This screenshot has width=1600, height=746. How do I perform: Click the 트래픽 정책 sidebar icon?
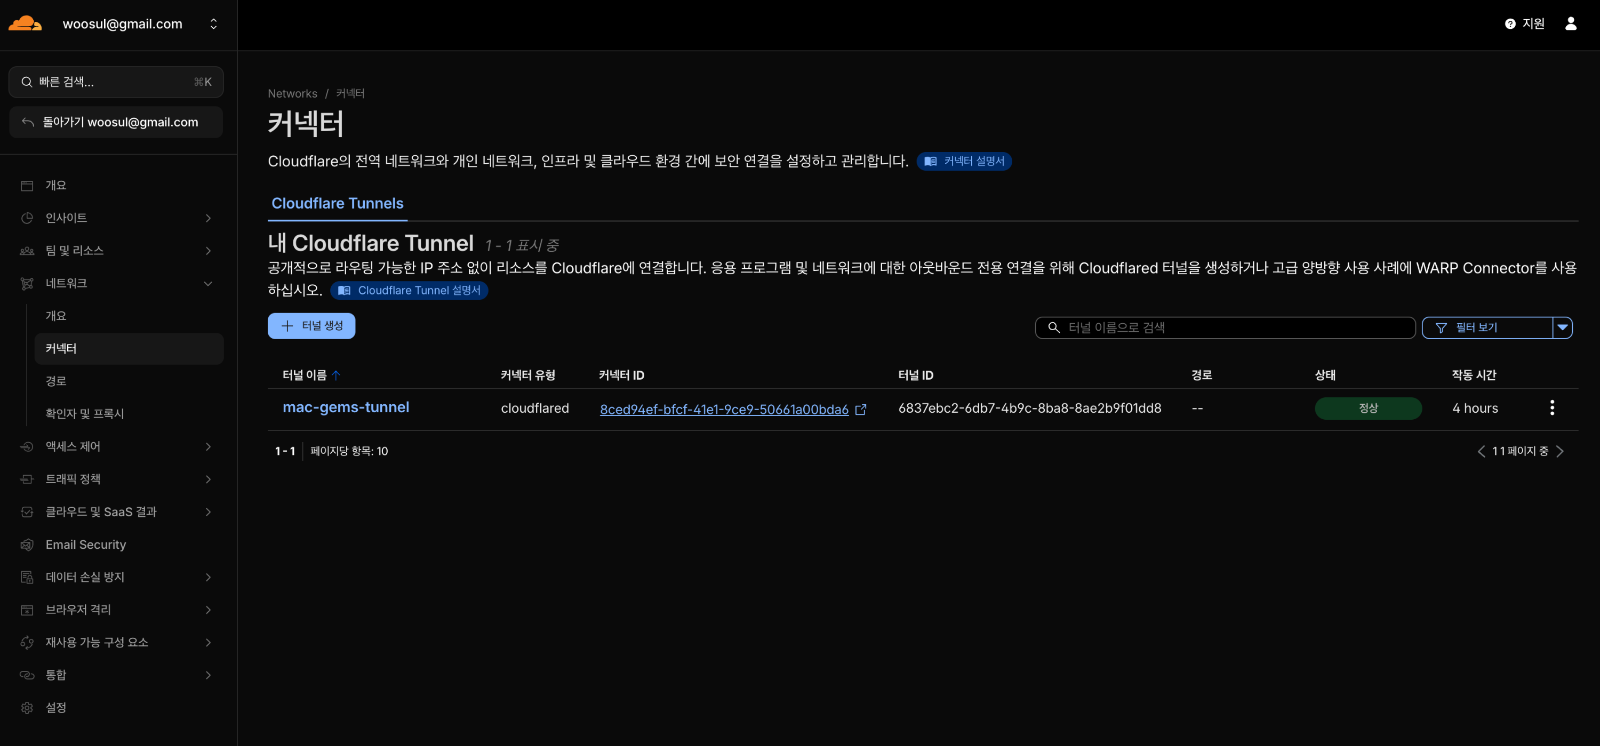tap(27, 480)
